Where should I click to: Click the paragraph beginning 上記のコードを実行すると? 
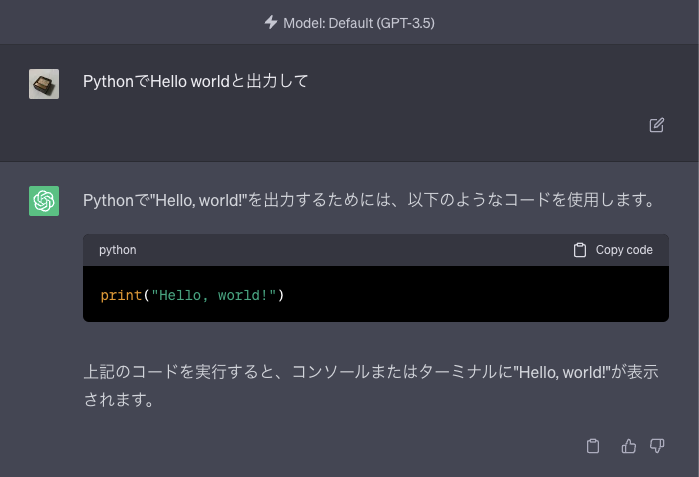click(371, 385)
